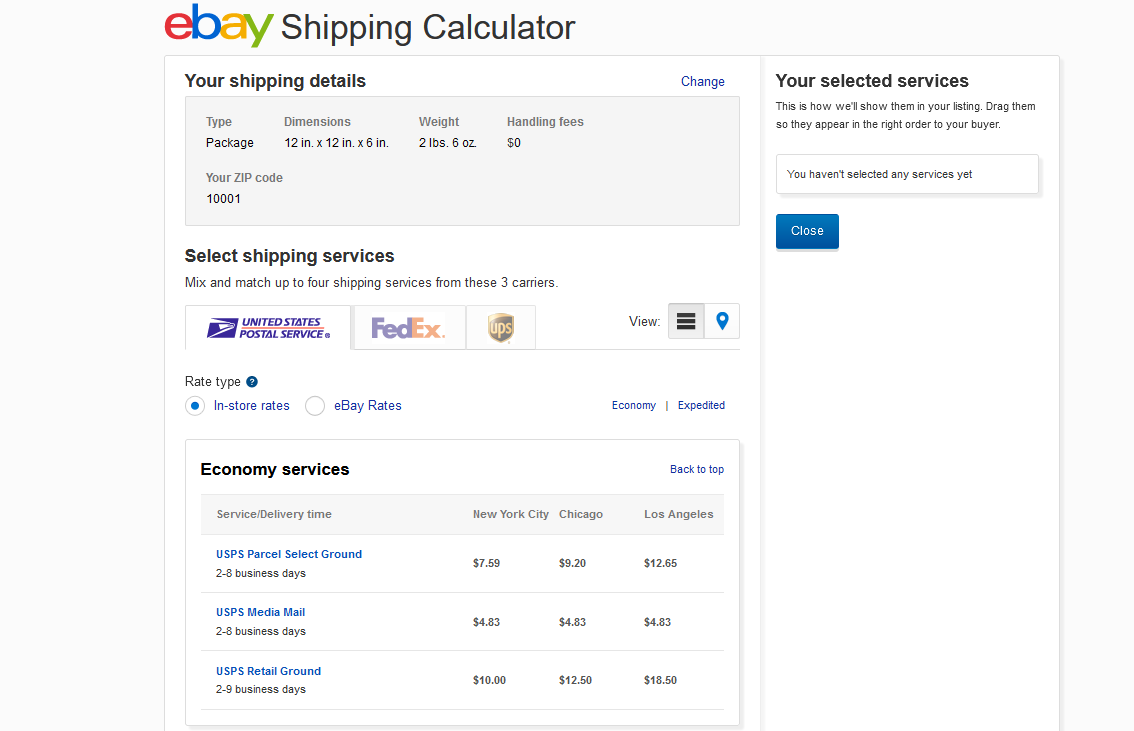Select the UPS carrier
The height and width of the screenshot is (731, 1134).
tap(500, 326)
